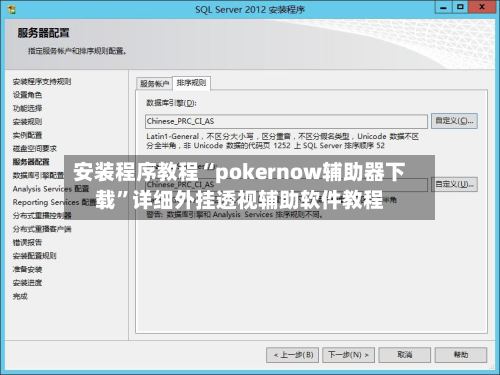Select 安装进度 step in sidebar

coord(27,283)
